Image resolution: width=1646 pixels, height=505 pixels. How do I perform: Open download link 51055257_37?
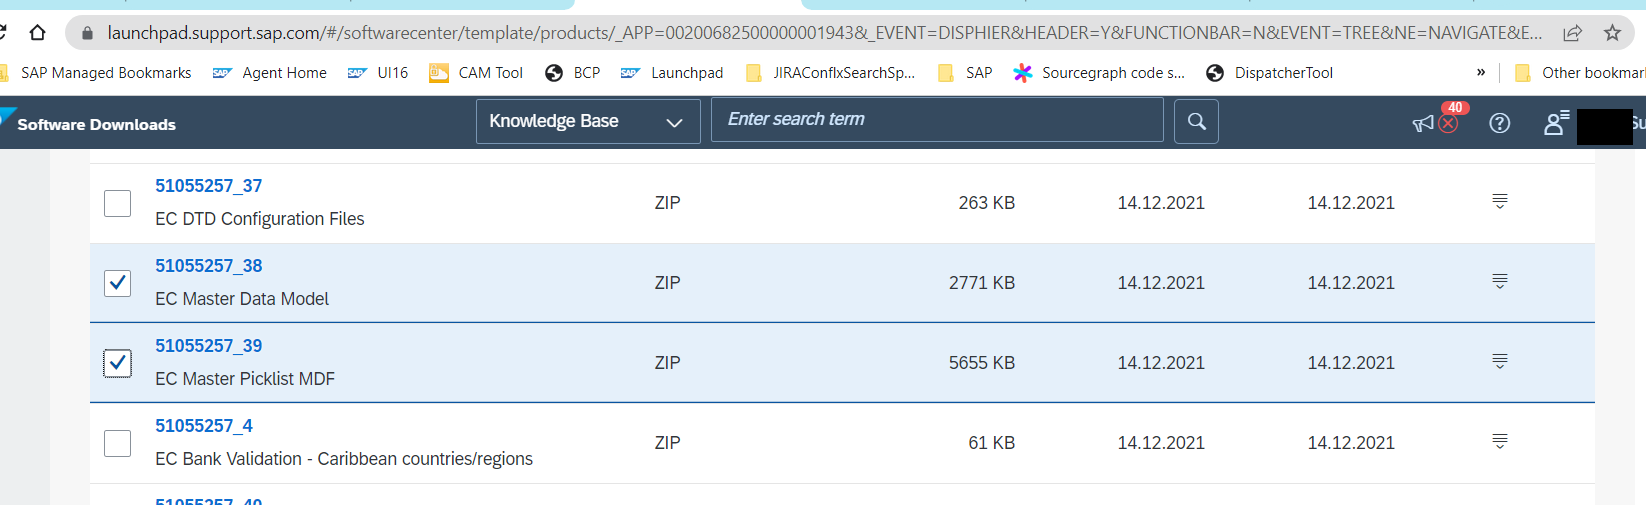click(x=209, y=186)
